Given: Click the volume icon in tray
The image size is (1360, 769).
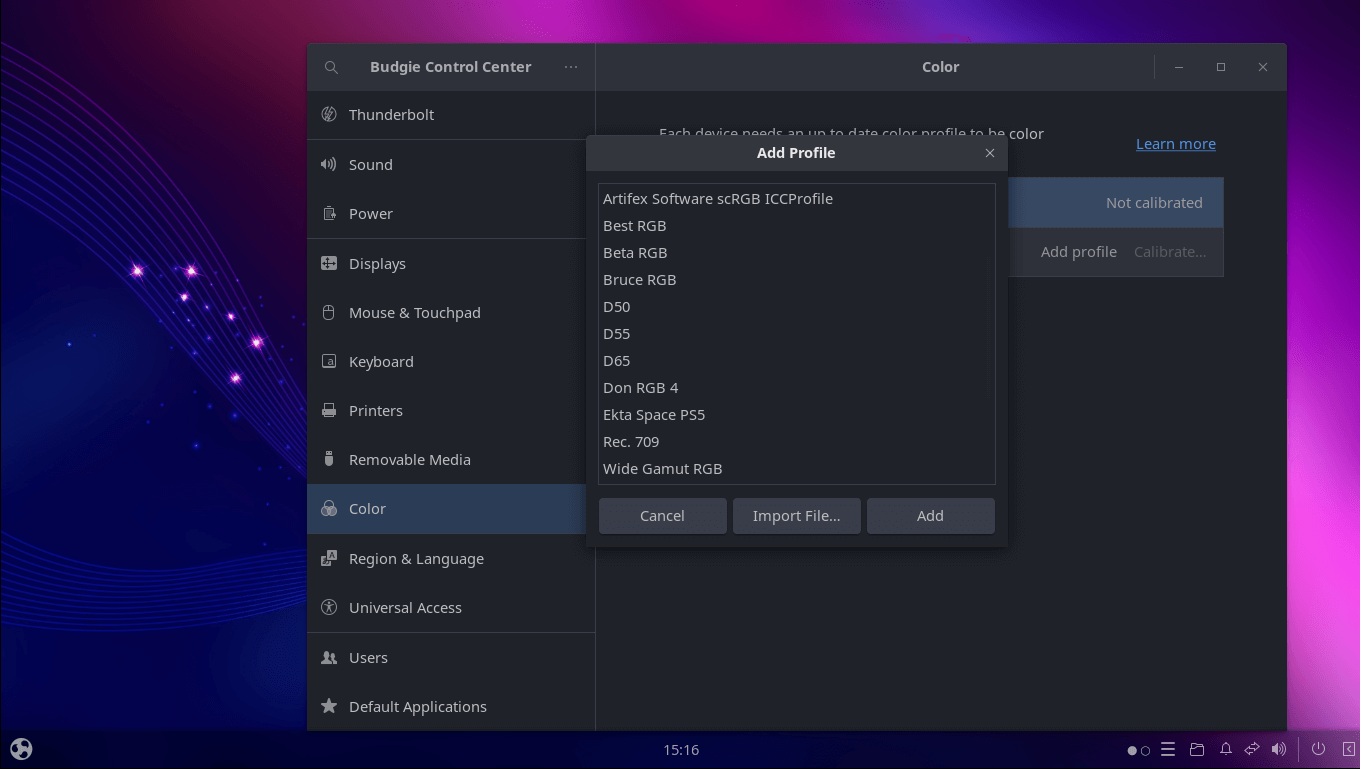Looking at the screenshot, I should [x=1279, y=749].
